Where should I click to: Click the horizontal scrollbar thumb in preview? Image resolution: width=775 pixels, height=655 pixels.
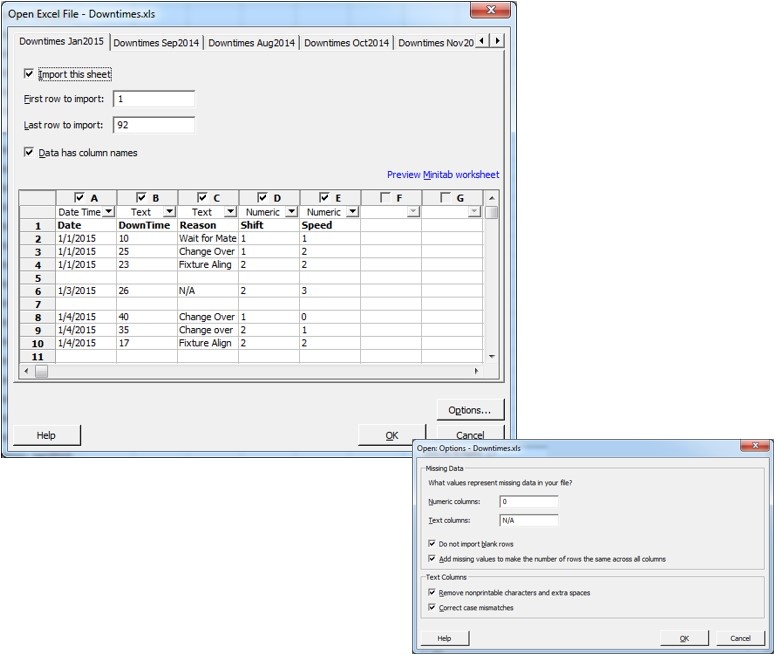(x=41, y=371)
